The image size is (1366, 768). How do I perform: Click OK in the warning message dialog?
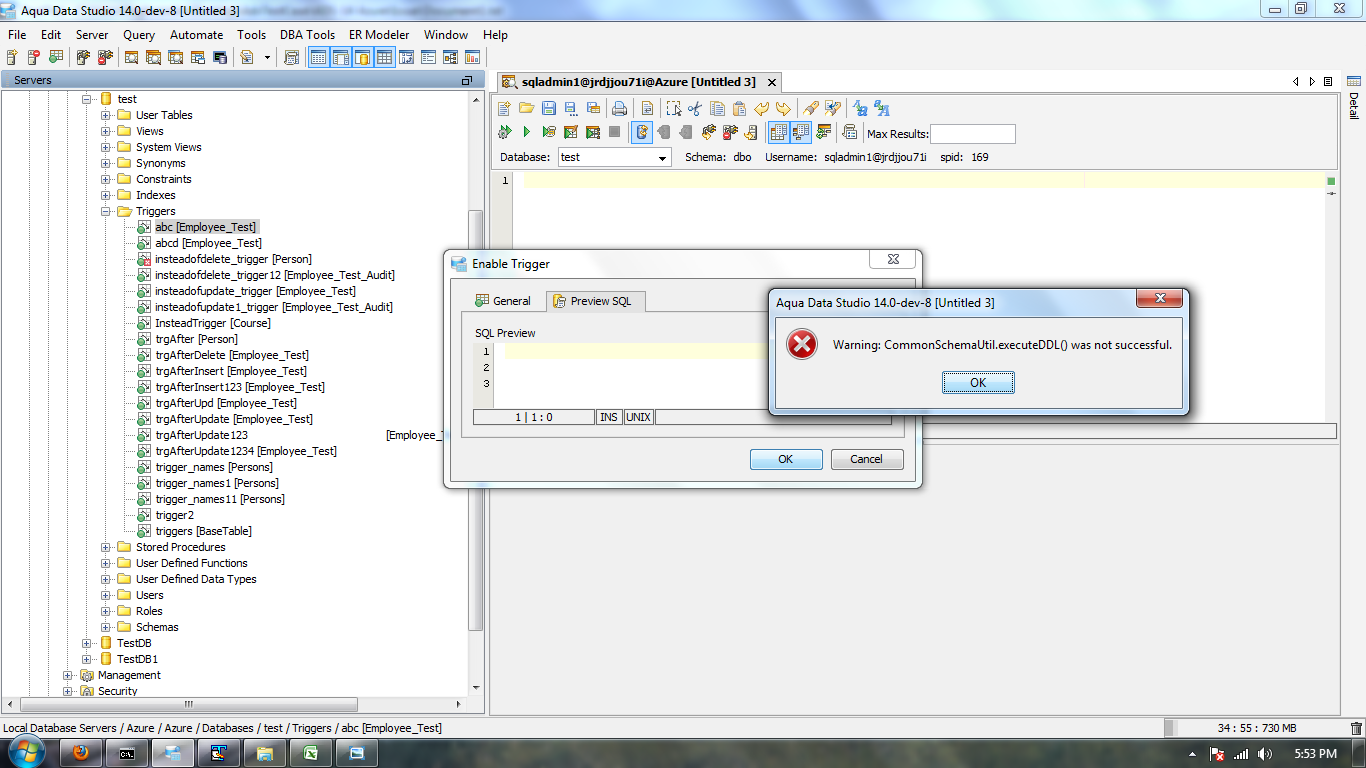(x=978, y=382)
